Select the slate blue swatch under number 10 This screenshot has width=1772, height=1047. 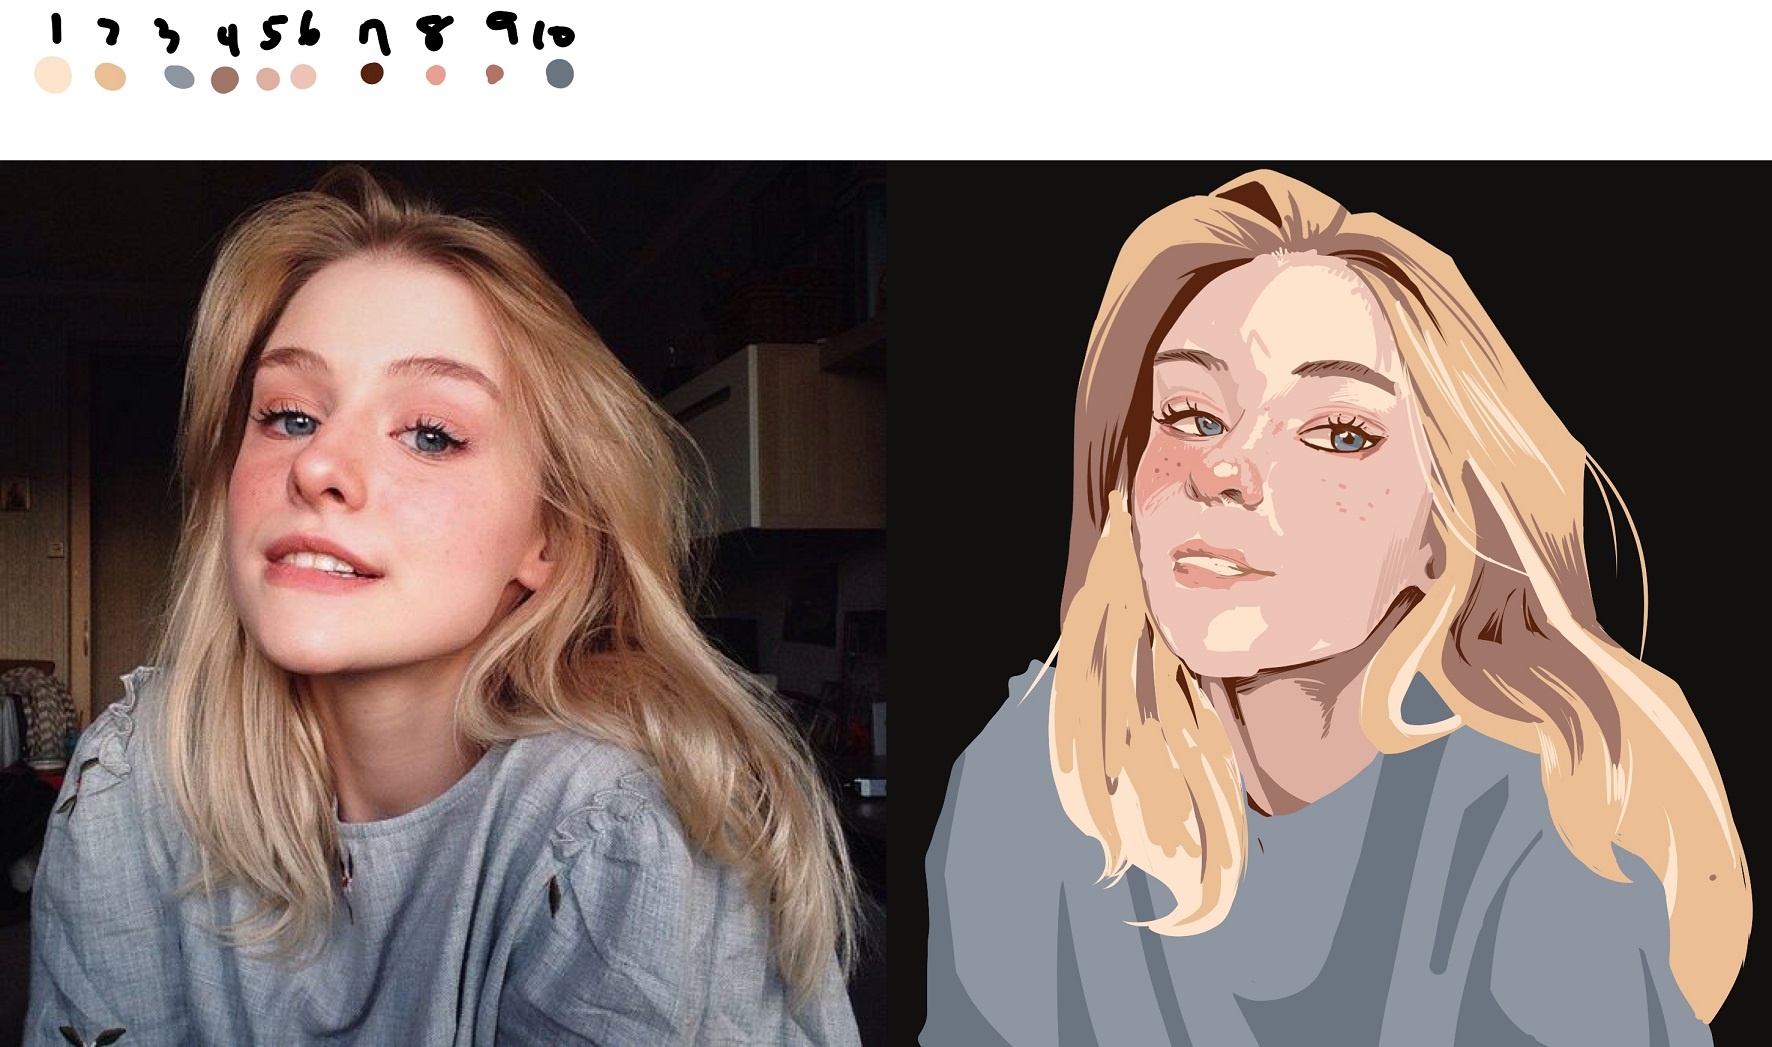click(x=560, y=74)
